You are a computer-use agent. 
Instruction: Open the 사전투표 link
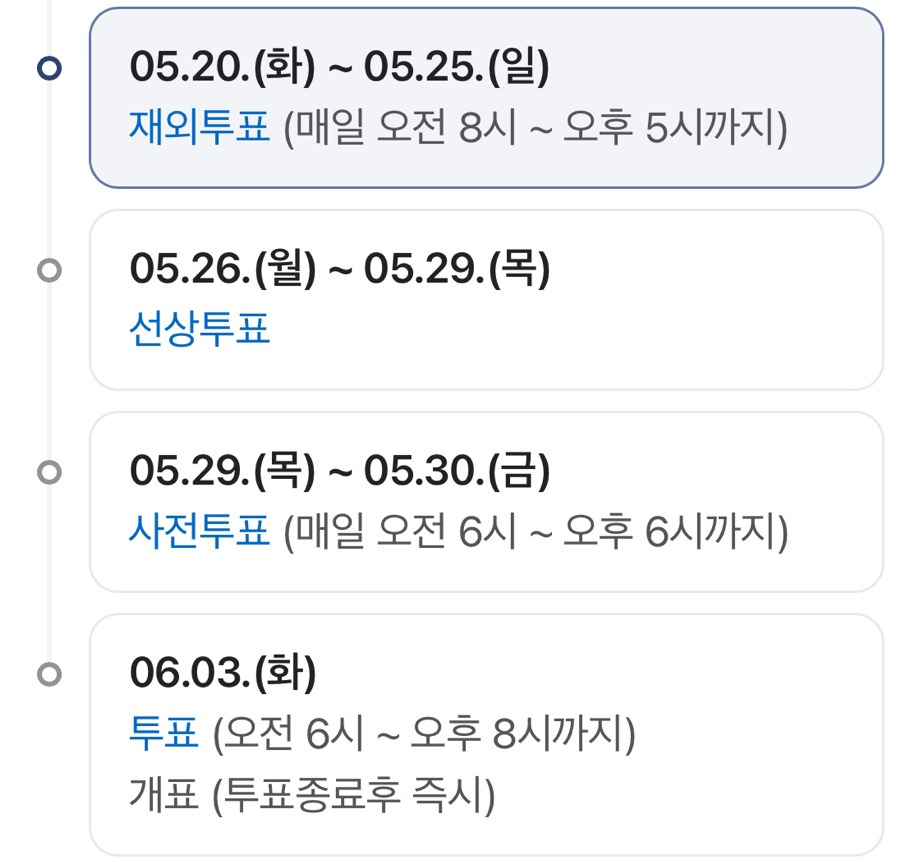pos(199,531)
